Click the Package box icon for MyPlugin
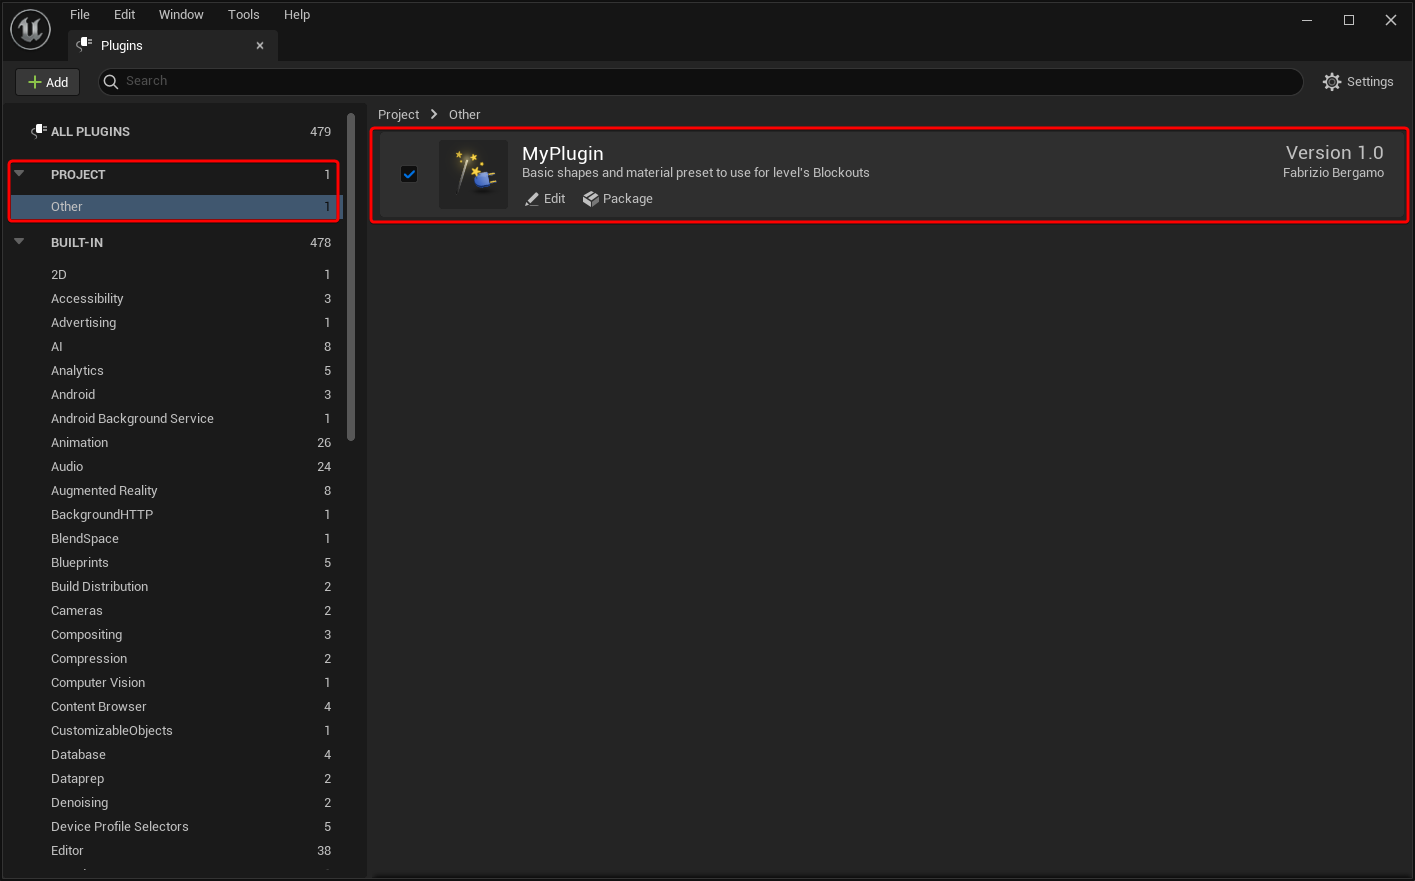This screenshot has width=1415, height=881. (591, 199)
